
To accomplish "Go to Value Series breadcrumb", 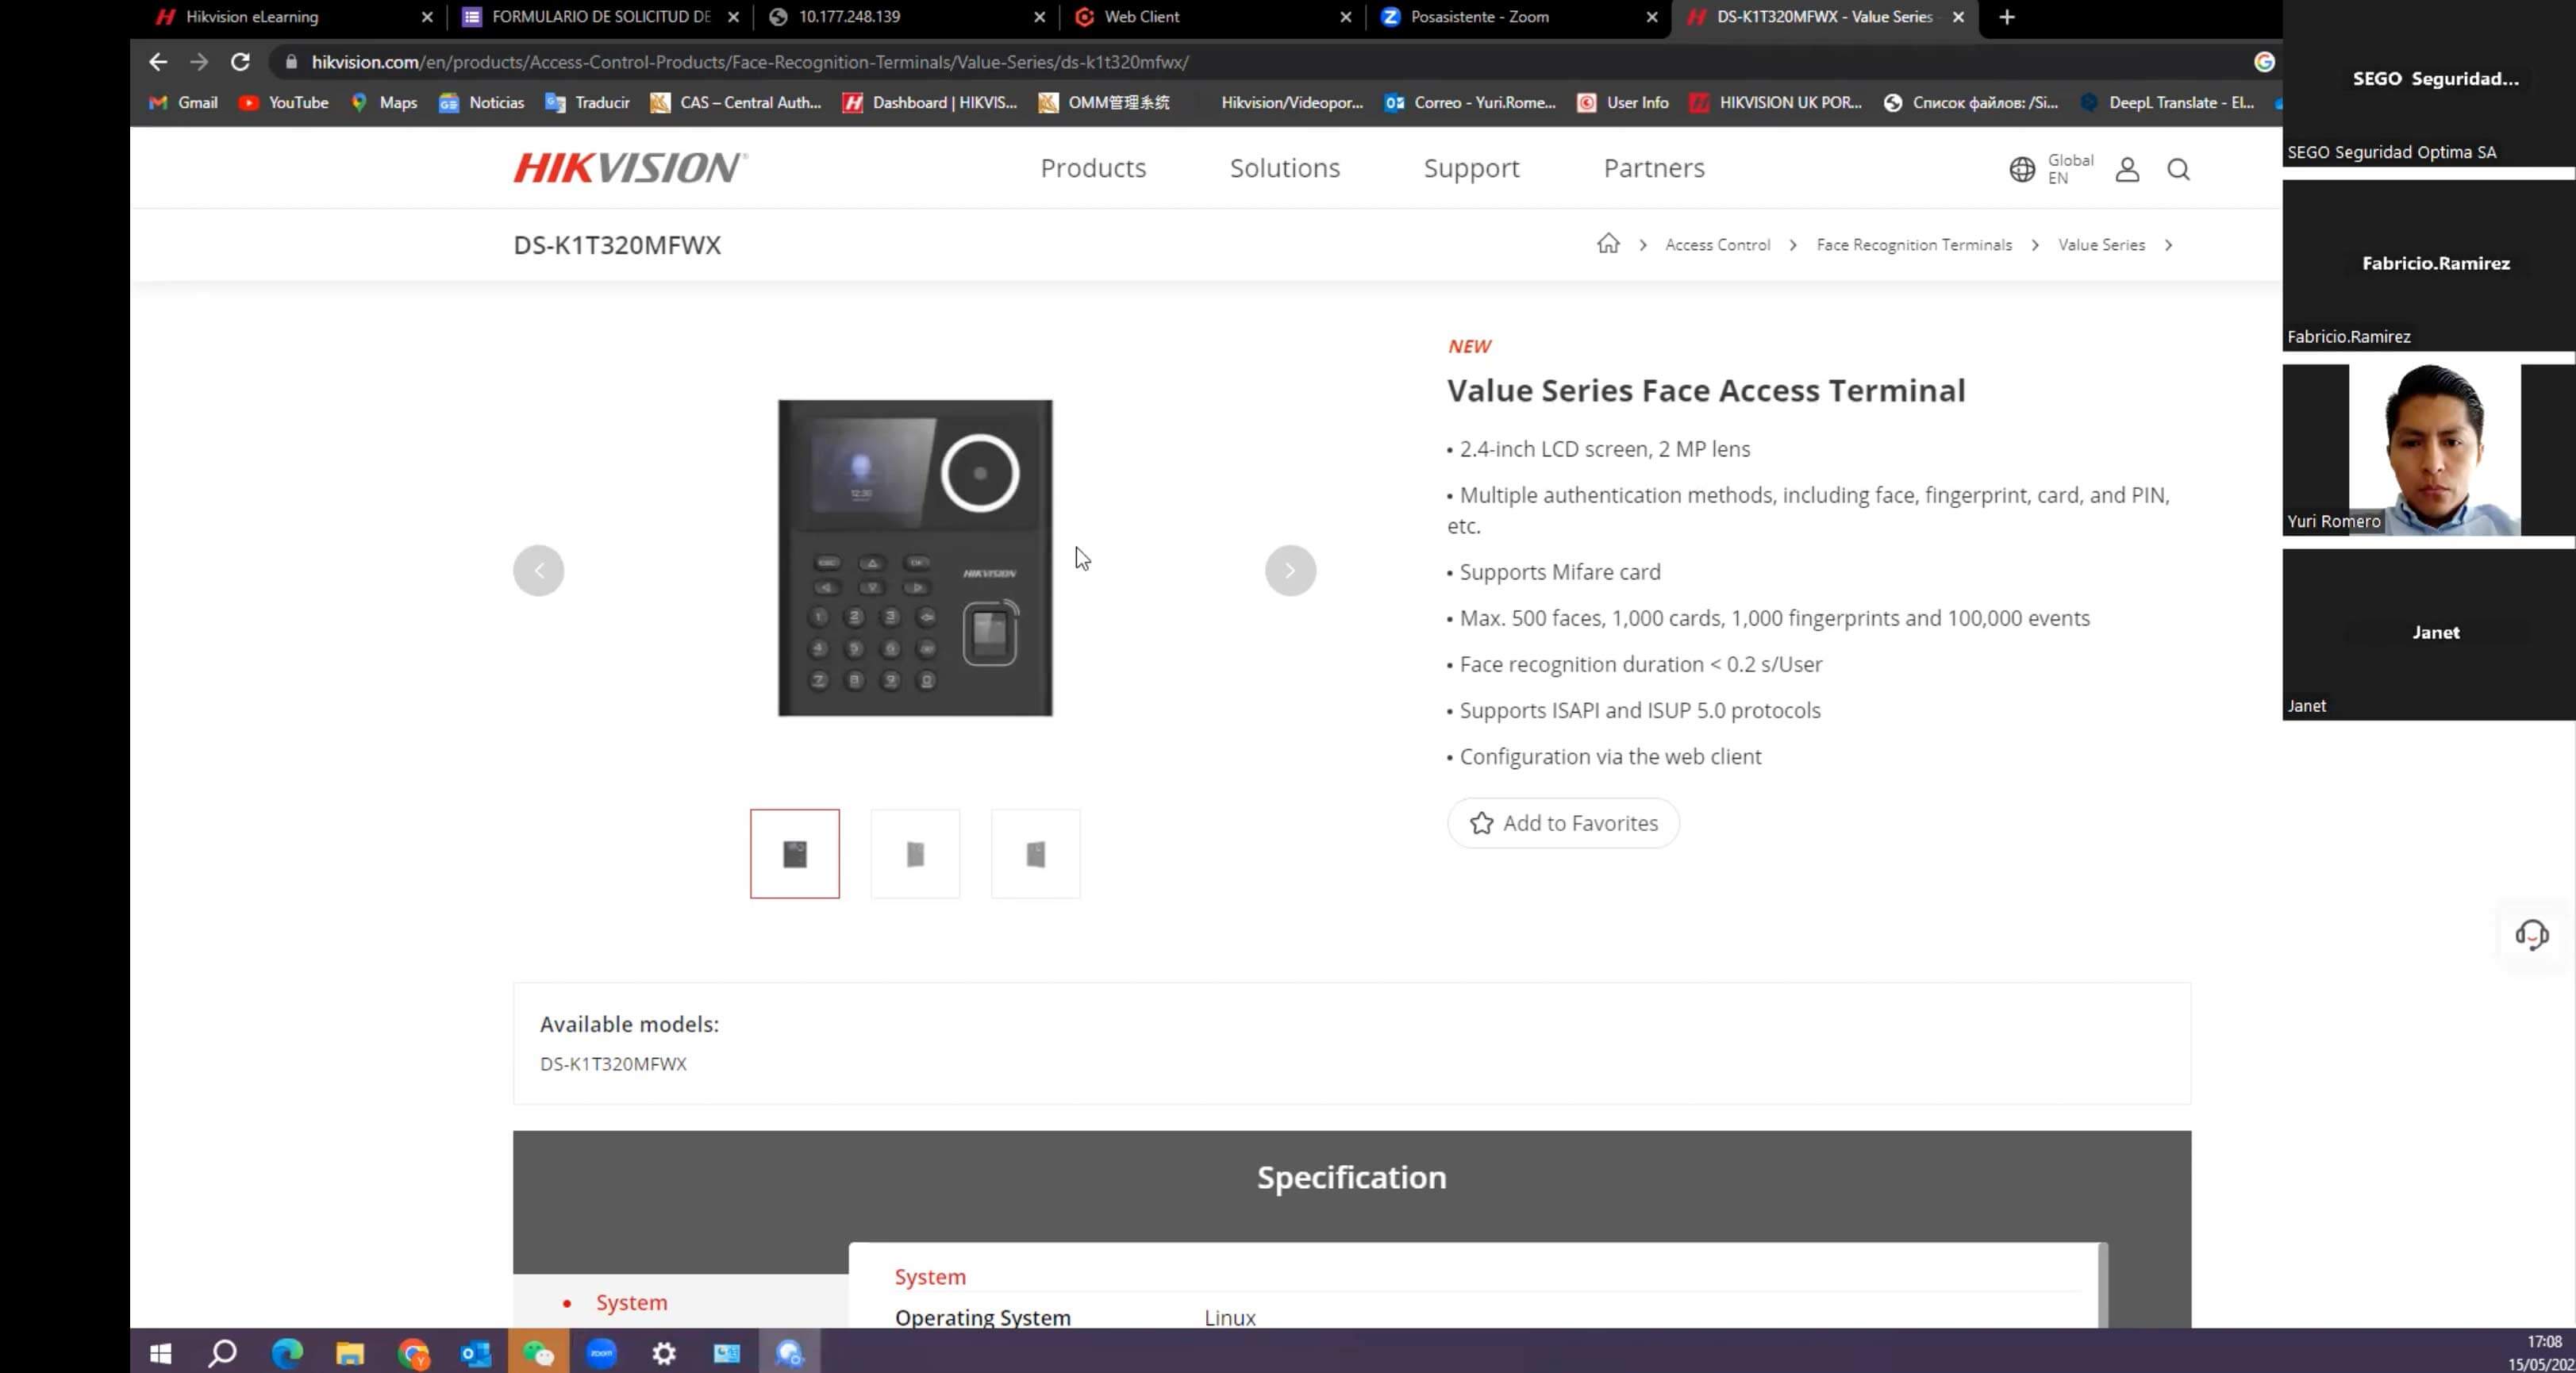I will [x=2101, y=245].
